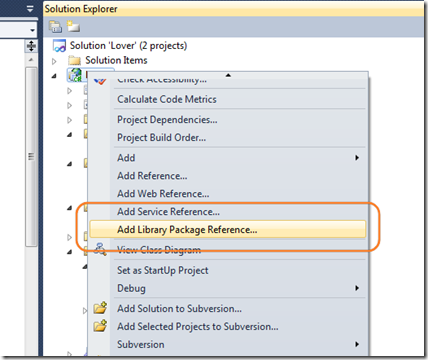Click the Solution Items folder icon
Screen dimensions: 428x360
(x=74, y=60)
